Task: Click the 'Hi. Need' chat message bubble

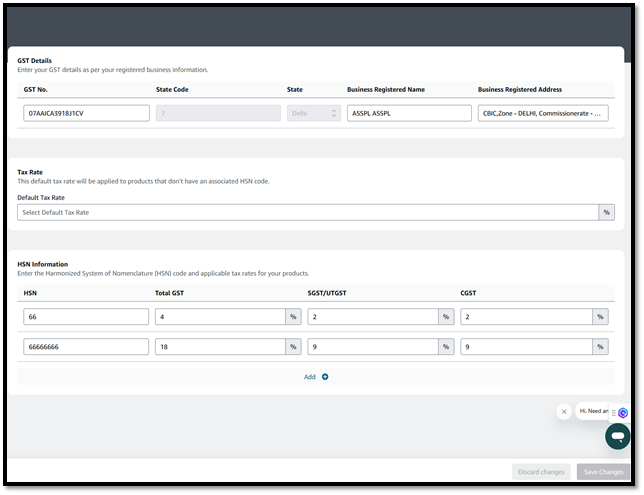Action: pos(592,411)
